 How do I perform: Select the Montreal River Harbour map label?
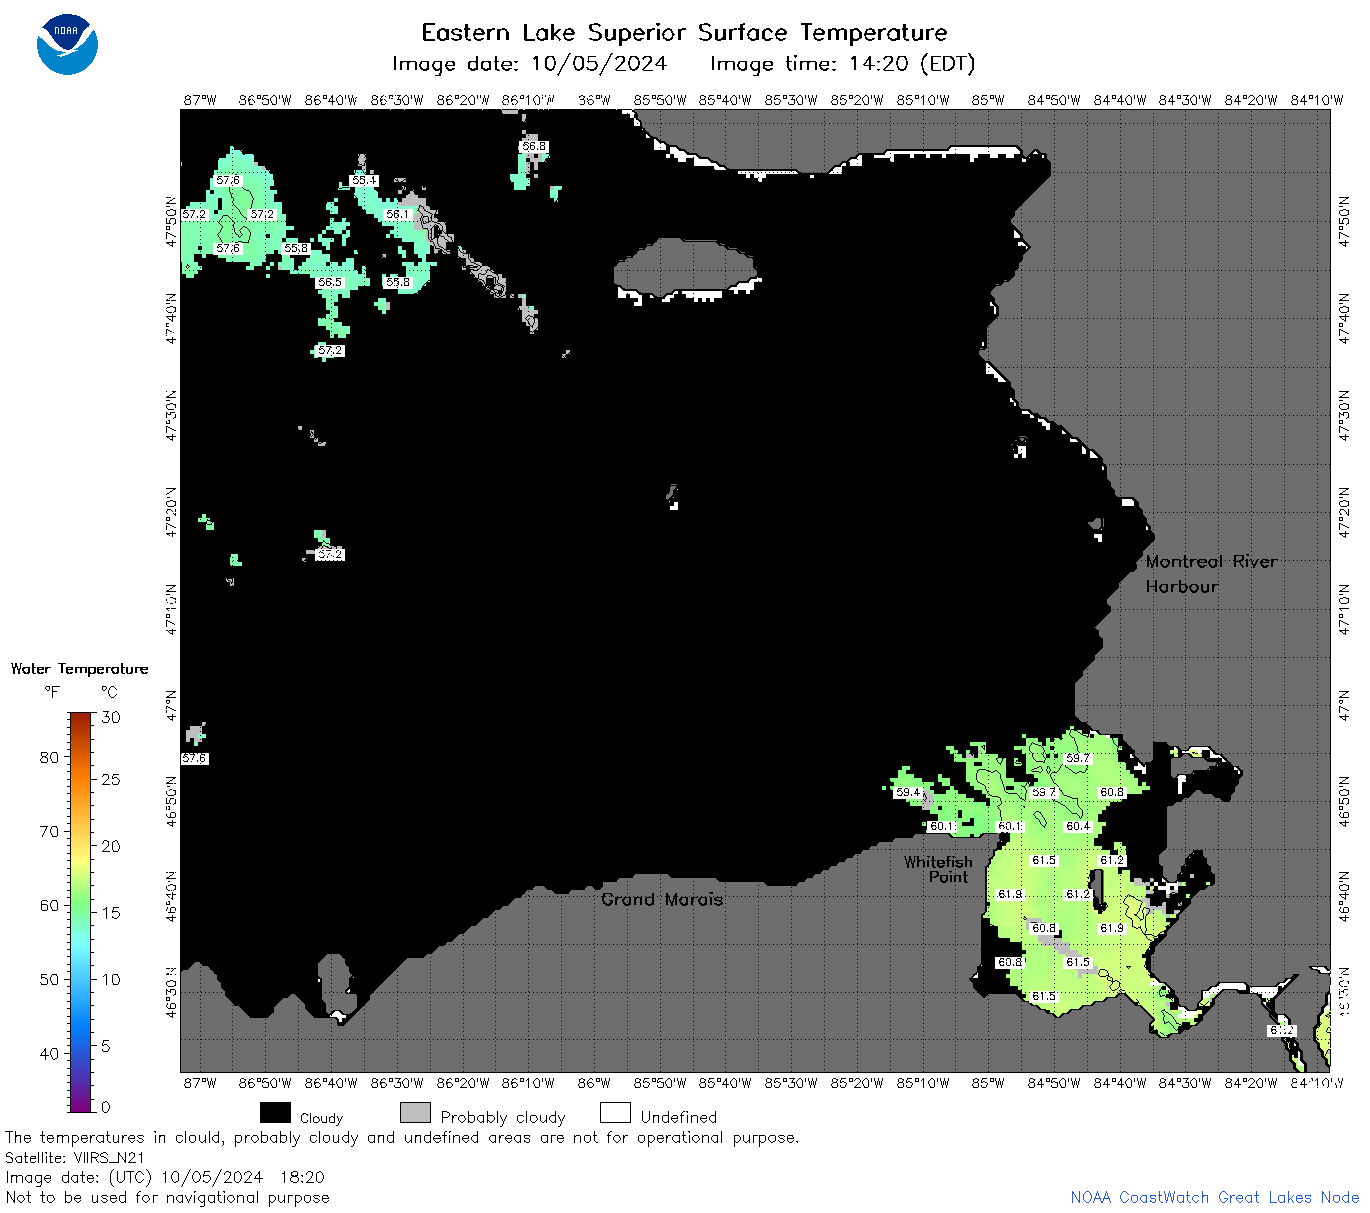[x=1211, y=574]
